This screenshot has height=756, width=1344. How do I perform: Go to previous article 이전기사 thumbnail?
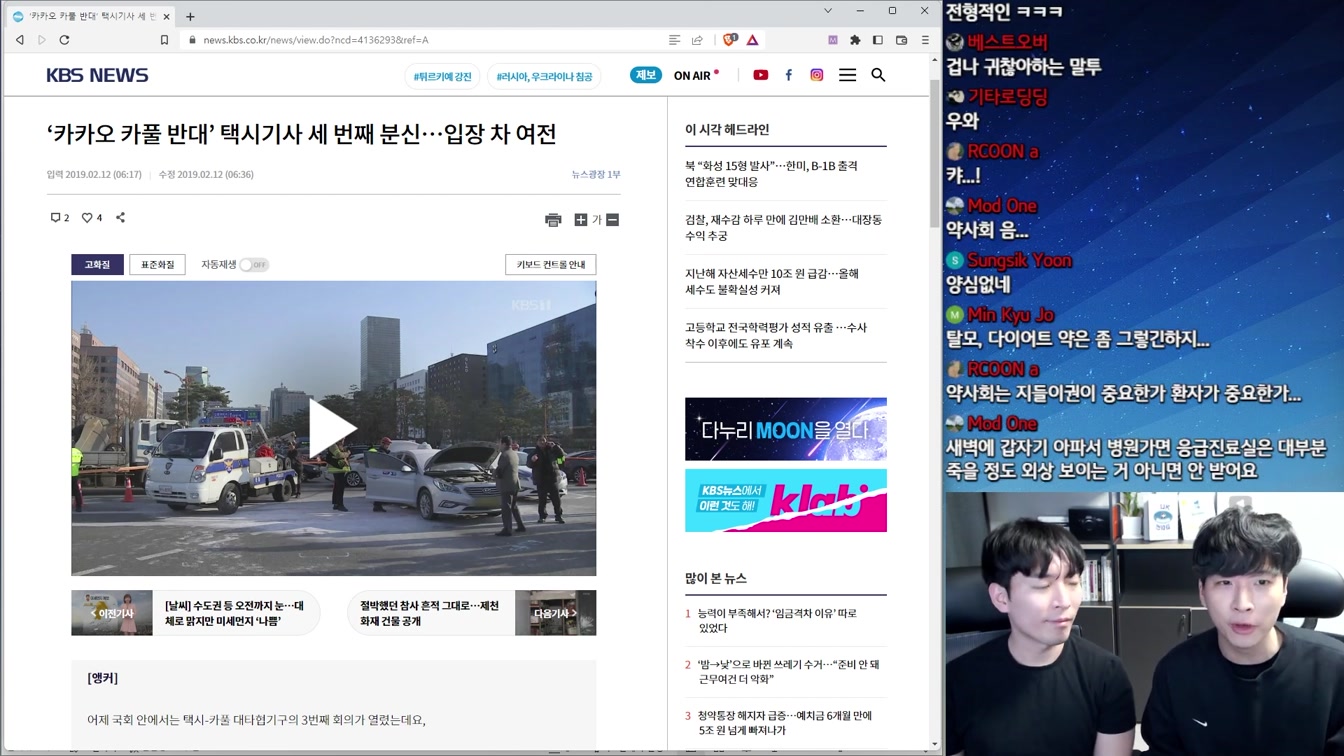112,613
